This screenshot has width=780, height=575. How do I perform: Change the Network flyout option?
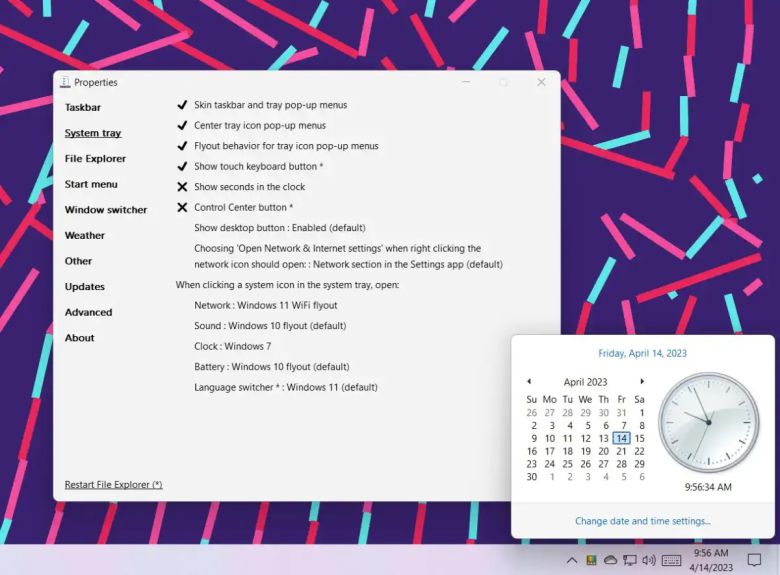265,305
